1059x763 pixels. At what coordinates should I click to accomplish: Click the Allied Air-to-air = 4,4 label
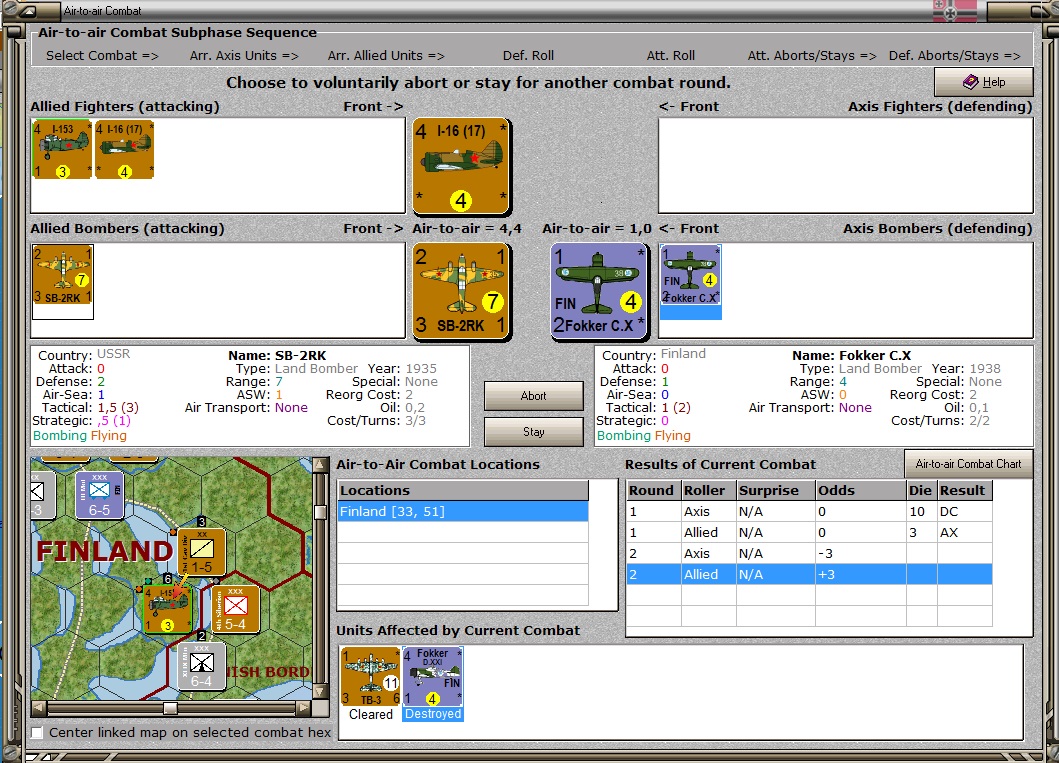467,229
